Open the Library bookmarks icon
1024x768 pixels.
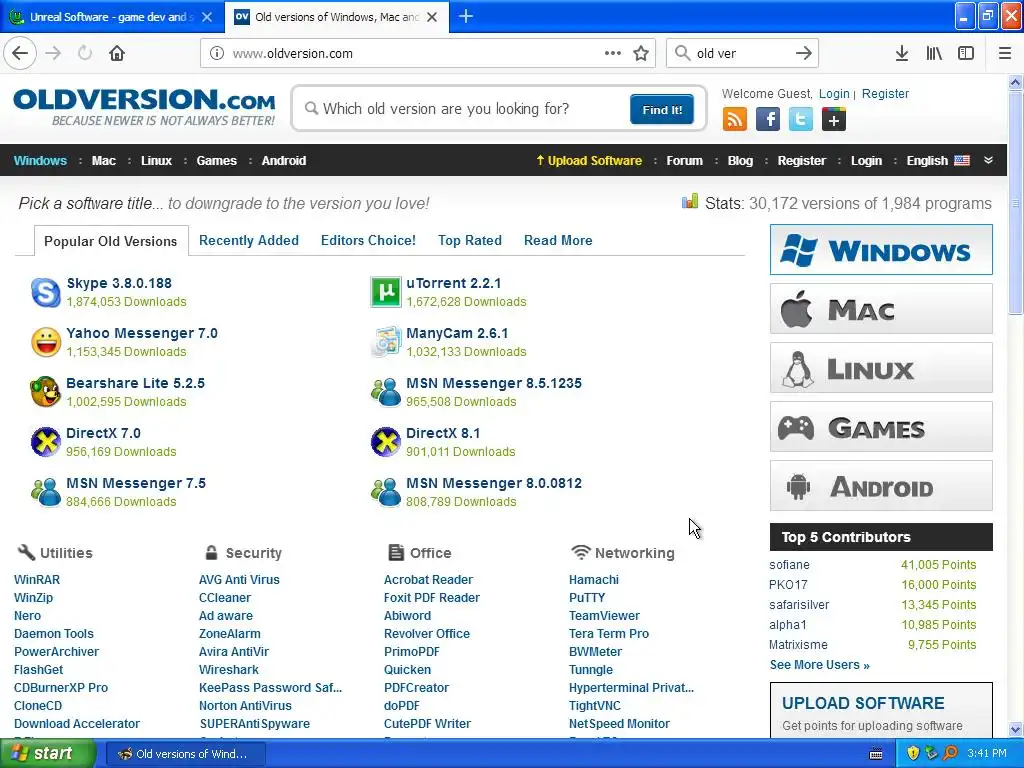tap(934, 53)
